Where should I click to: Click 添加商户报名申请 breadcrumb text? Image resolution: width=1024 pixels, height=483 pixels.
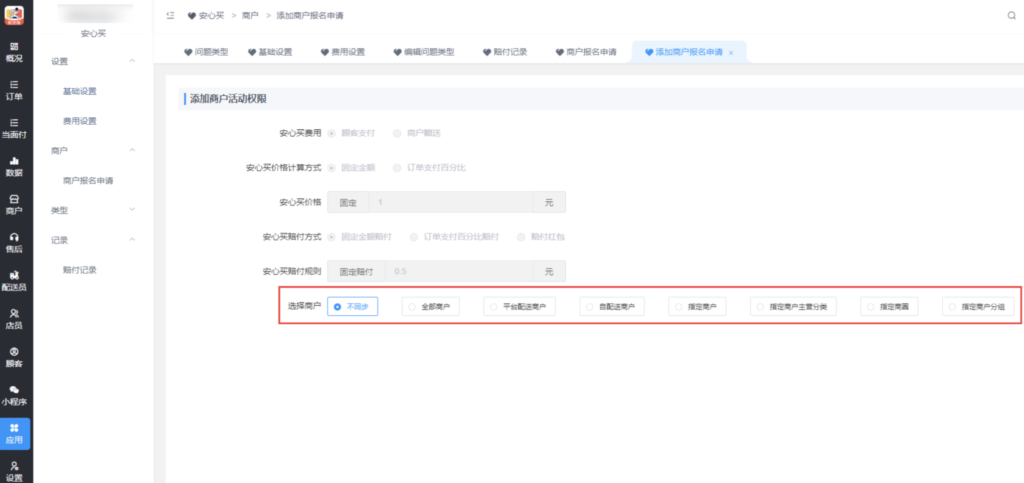pyautogui.click(x=310, y=16)
